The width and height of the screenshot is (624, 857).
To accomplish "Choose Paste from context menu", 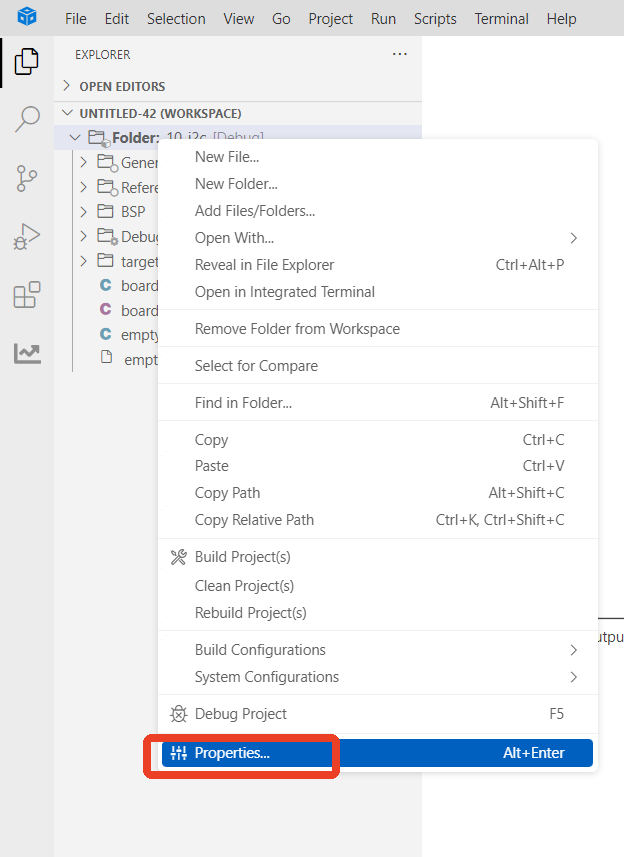I will click(x=378, y=466).
